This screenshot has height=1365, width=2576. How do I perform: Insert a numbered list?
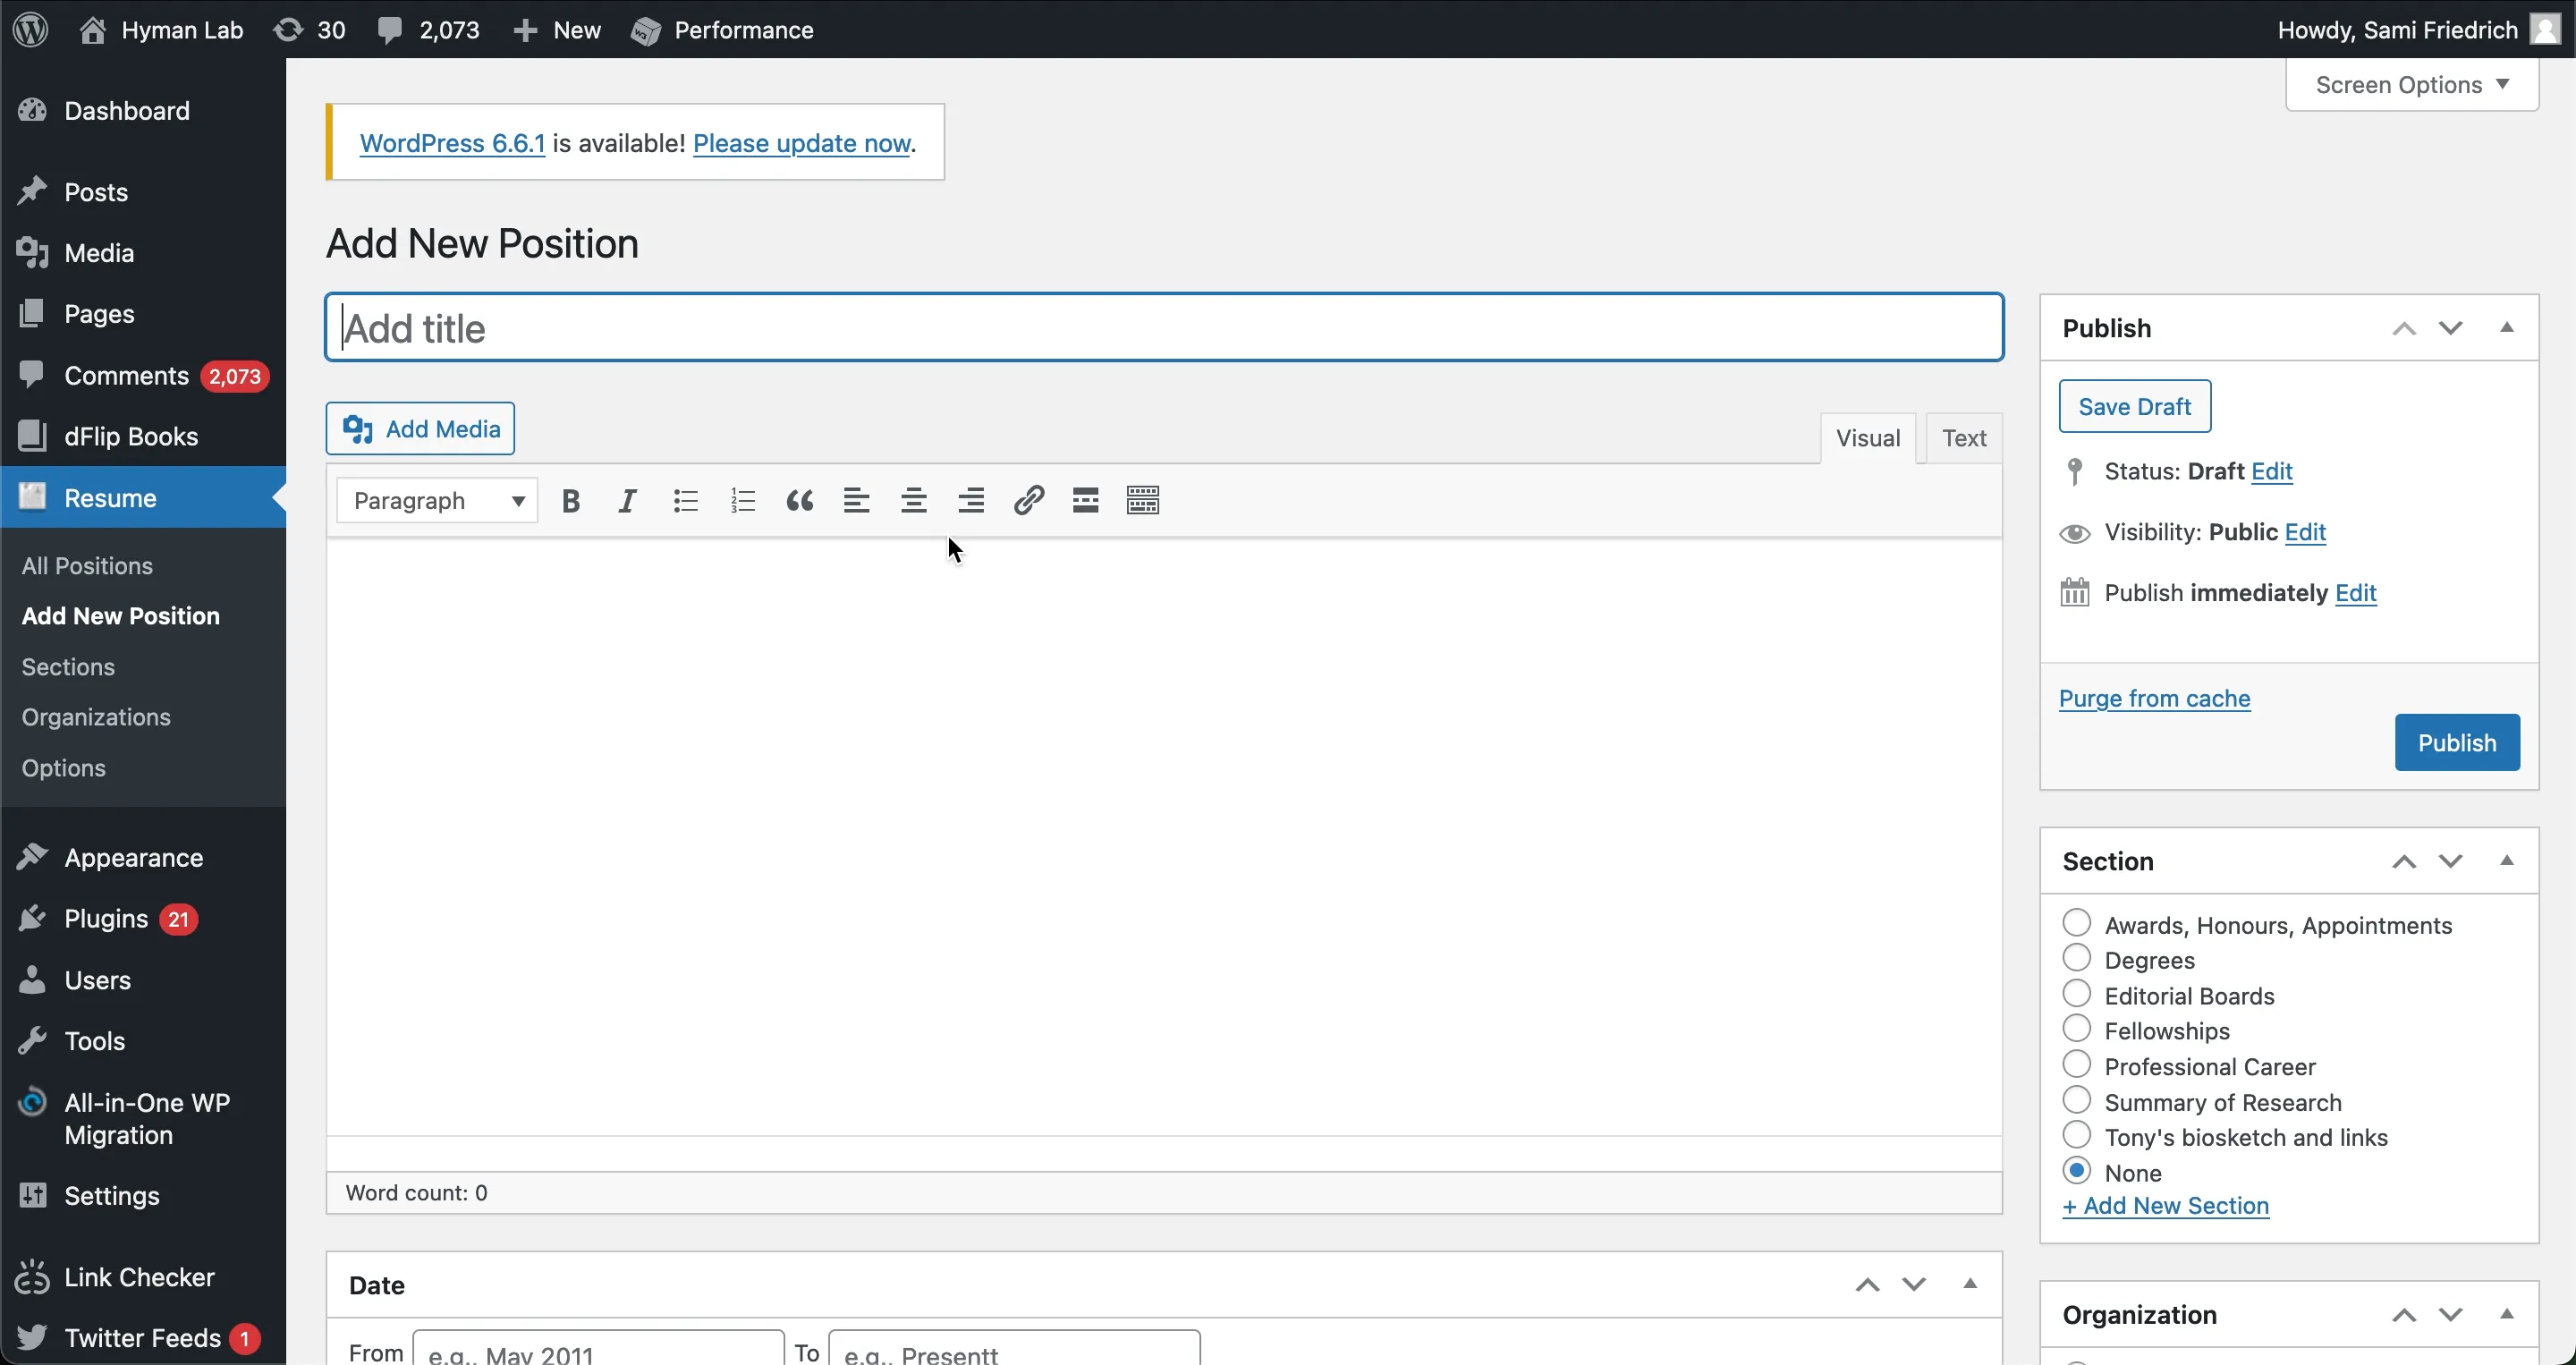click(x=742, y=501)
